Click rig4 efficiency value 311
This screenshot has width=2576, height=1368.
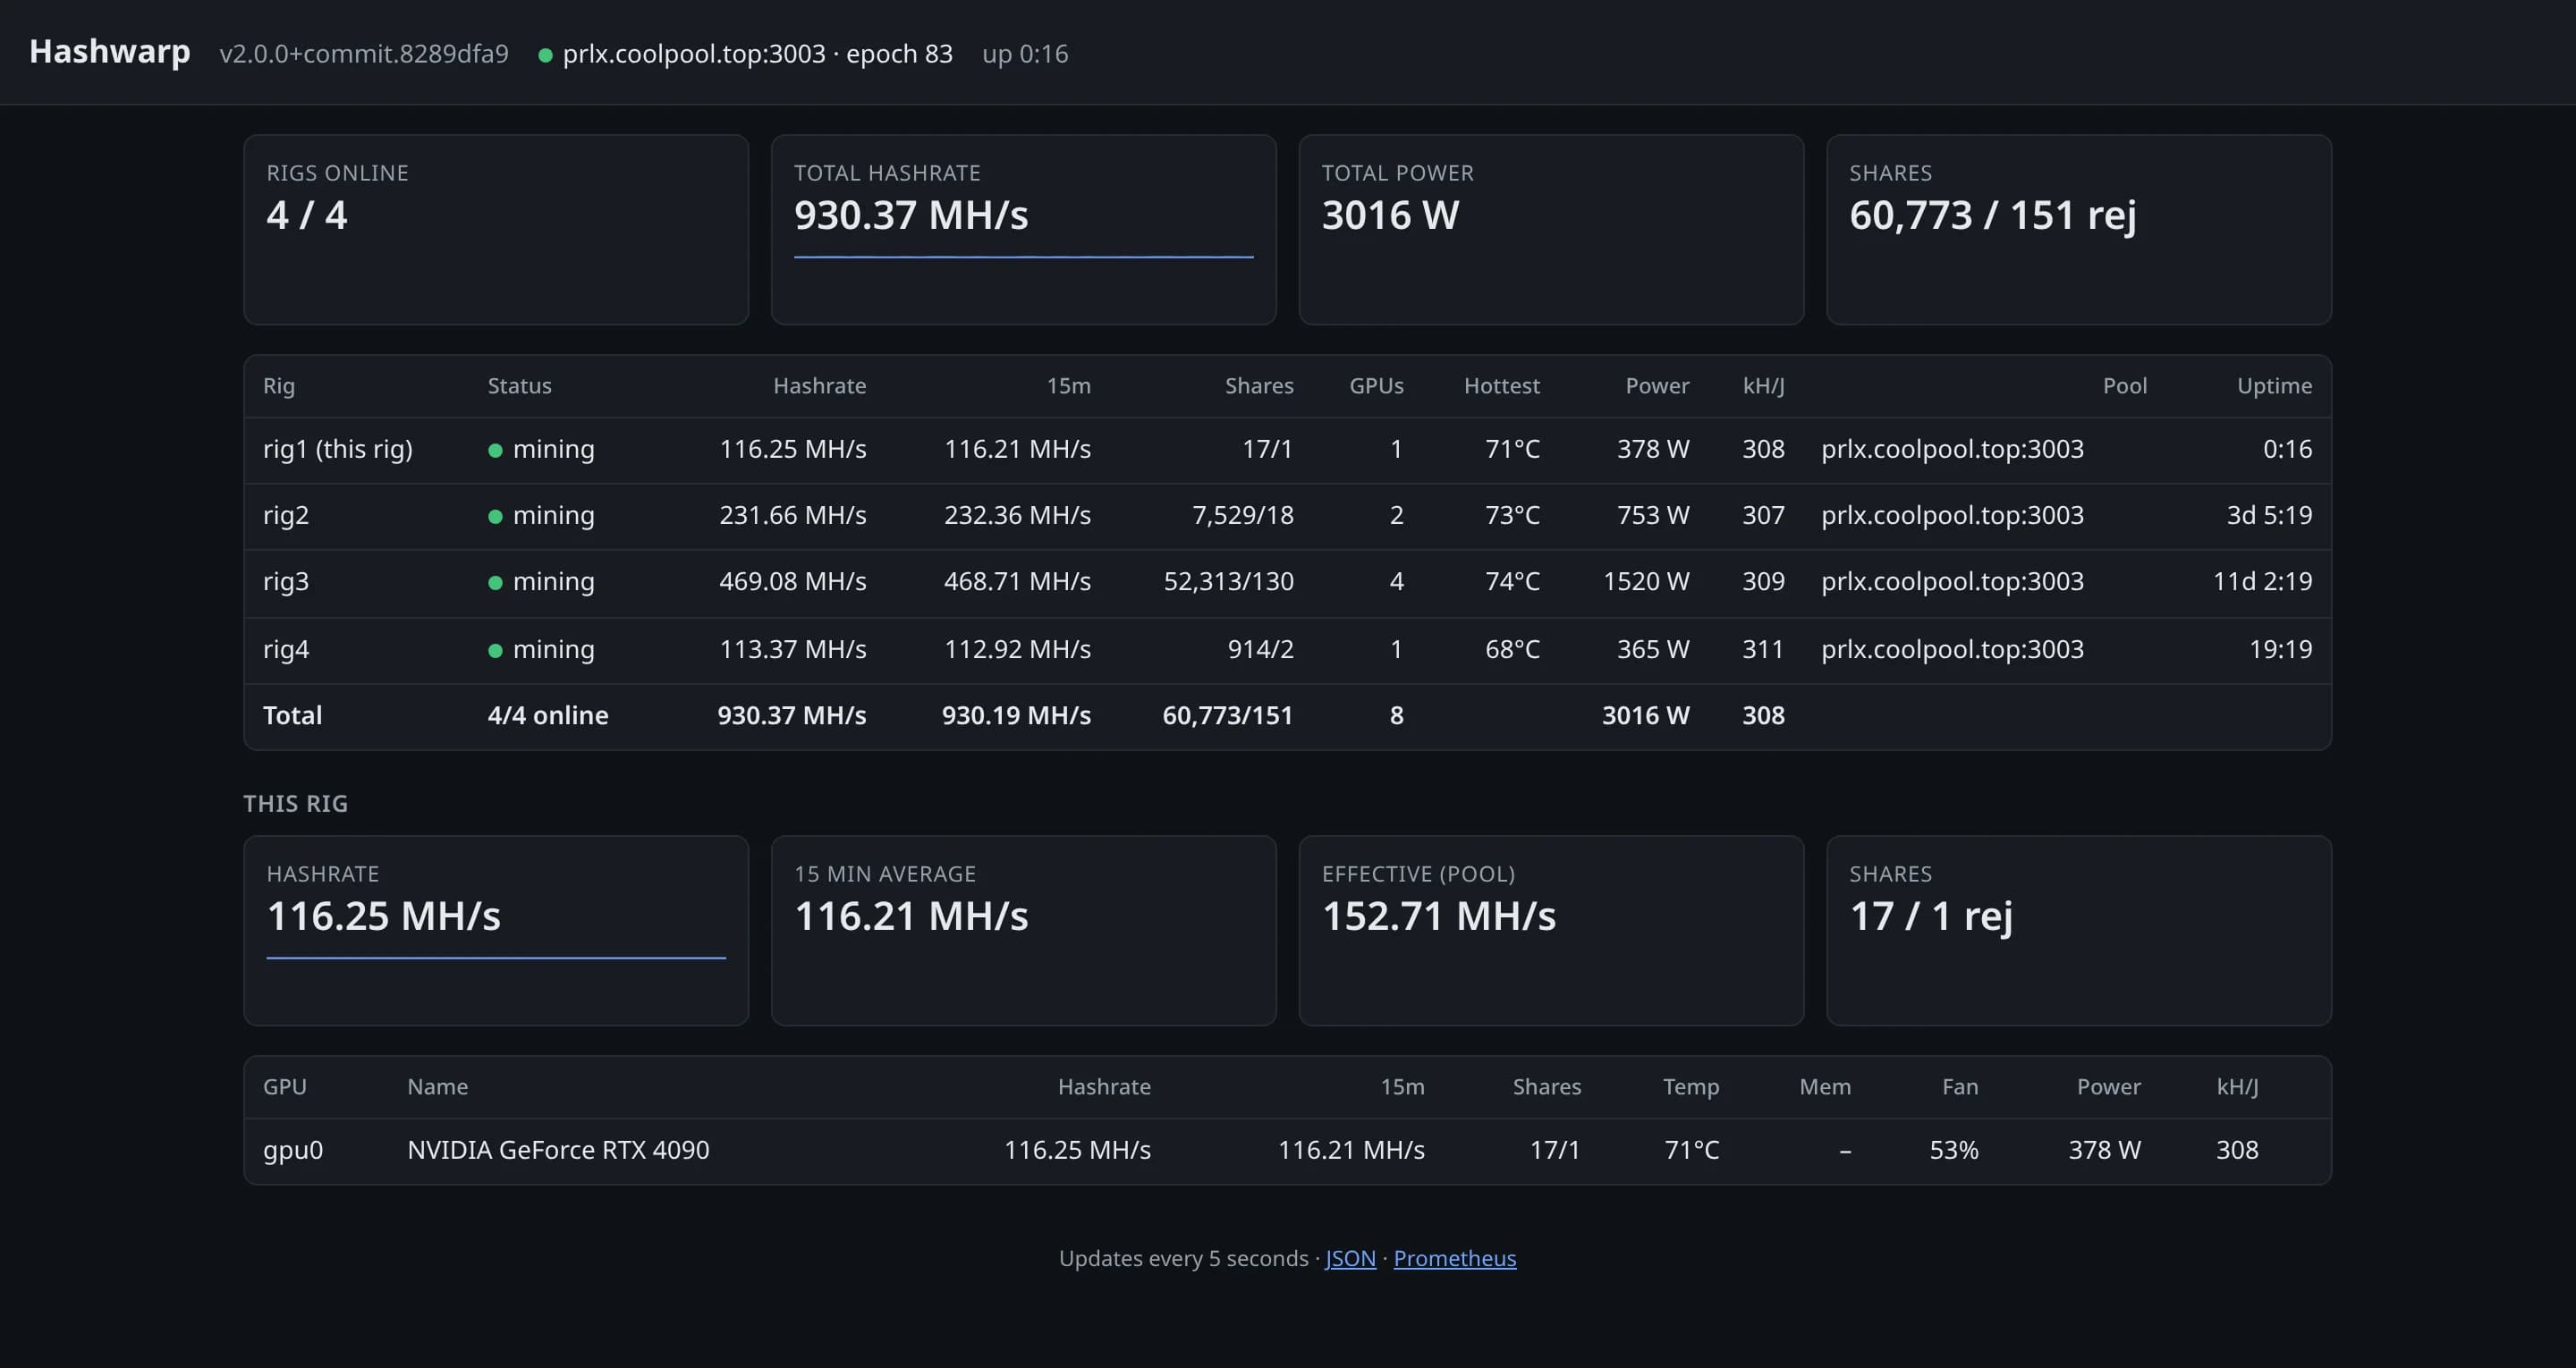coord(1763,649)
